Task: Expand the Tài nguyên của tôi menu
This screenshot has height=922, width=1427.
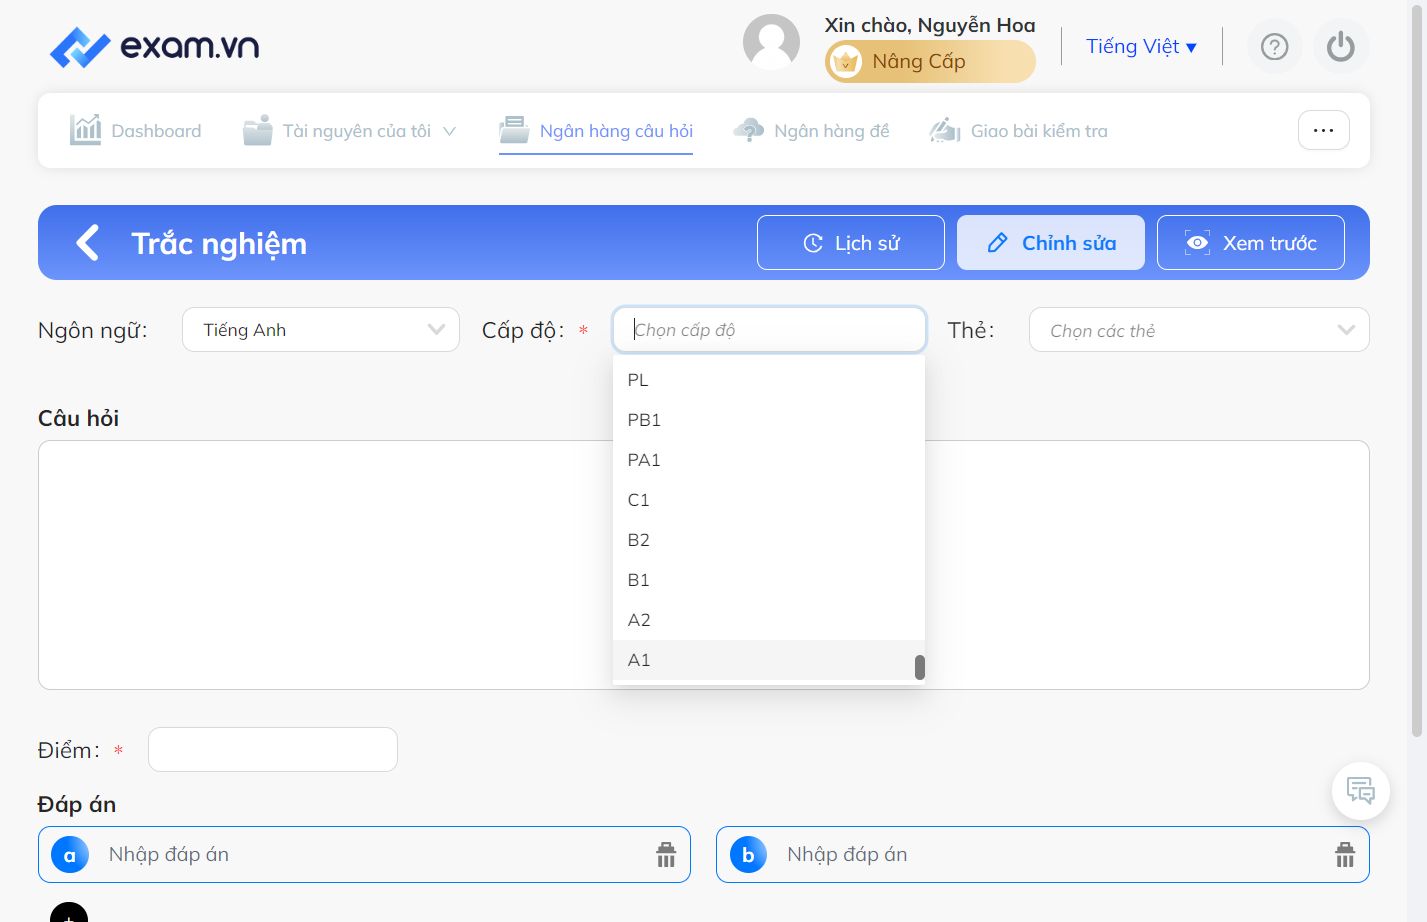Action: click(x=350, y=131)
